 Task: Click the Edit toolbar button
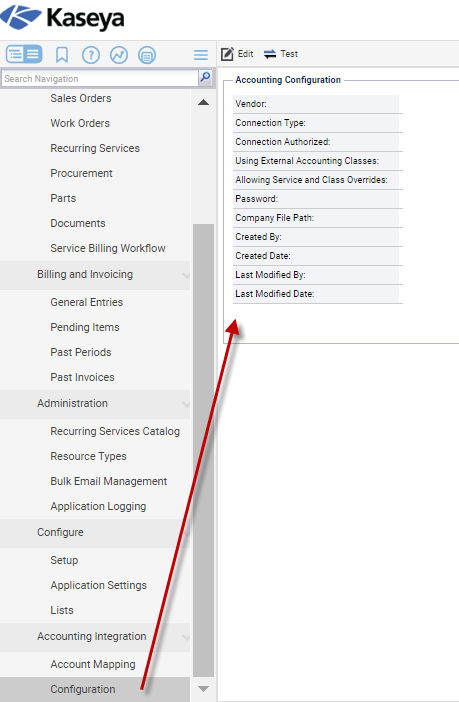click(x=237, y=54)
